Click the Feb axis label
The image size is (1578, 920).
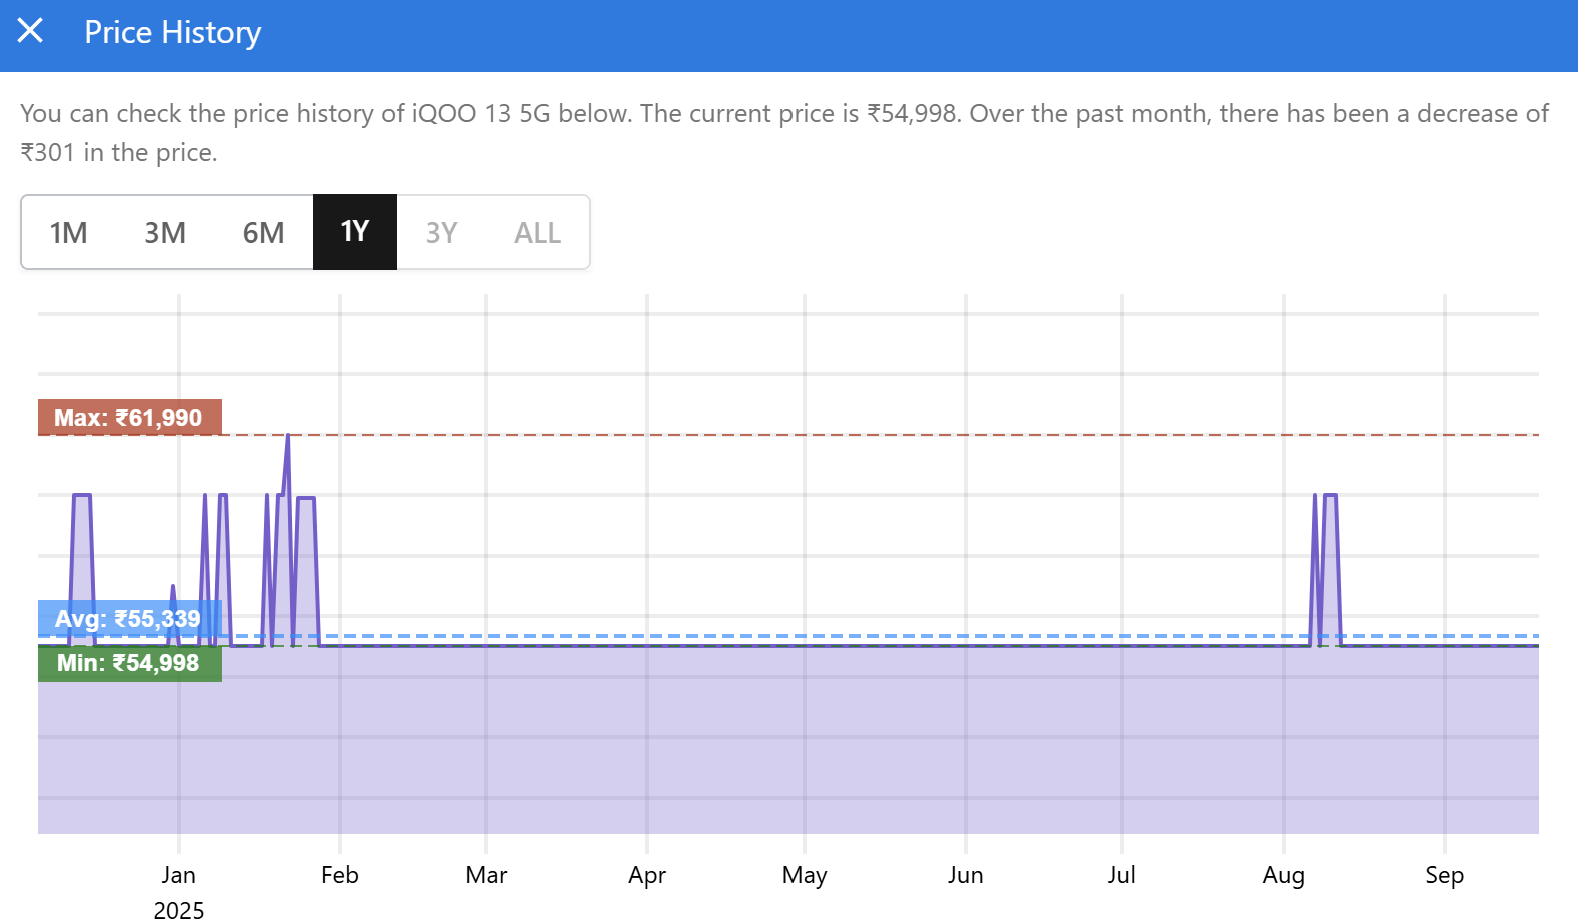(x=340, y=875)
